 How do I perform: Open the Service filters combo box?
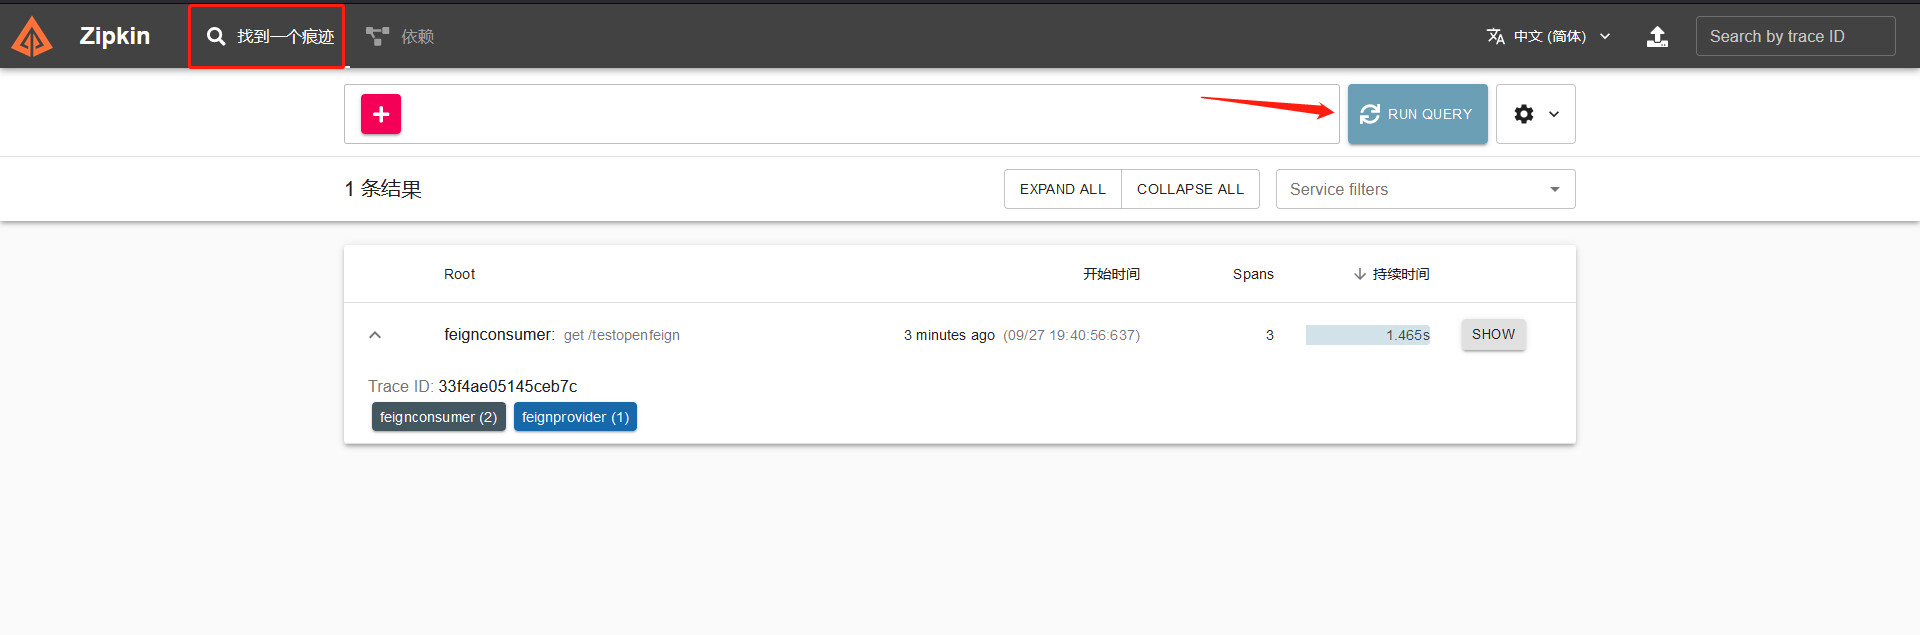point(1425,189)
